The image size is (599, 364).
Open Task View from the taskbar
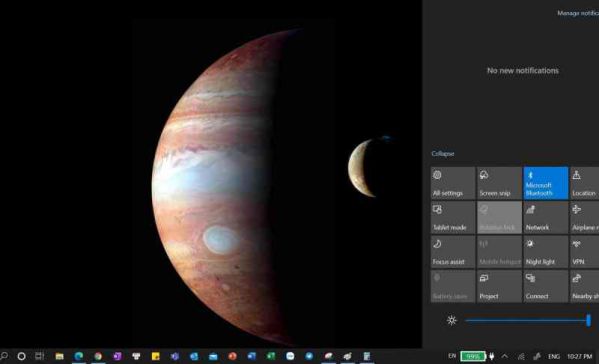[x=40, y=356]
